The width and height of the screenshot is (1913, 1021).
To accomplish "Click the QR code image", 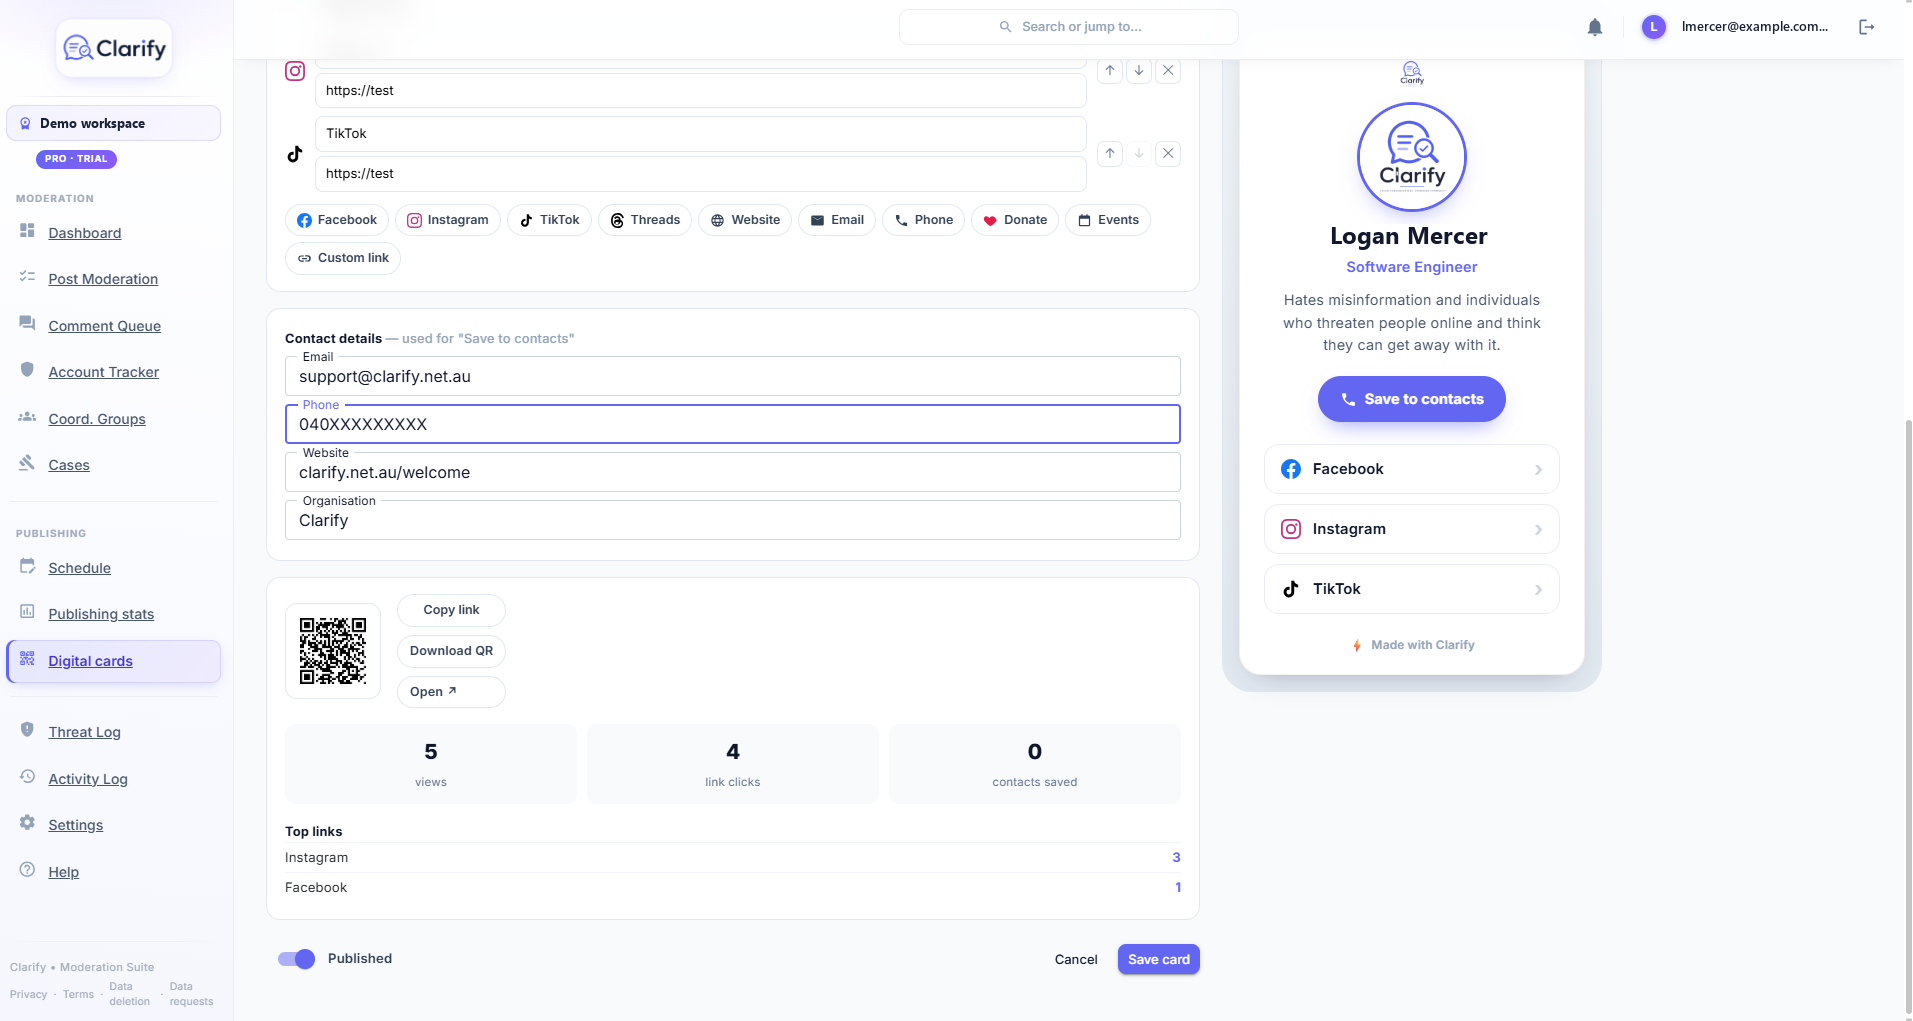I will point(333,651).
